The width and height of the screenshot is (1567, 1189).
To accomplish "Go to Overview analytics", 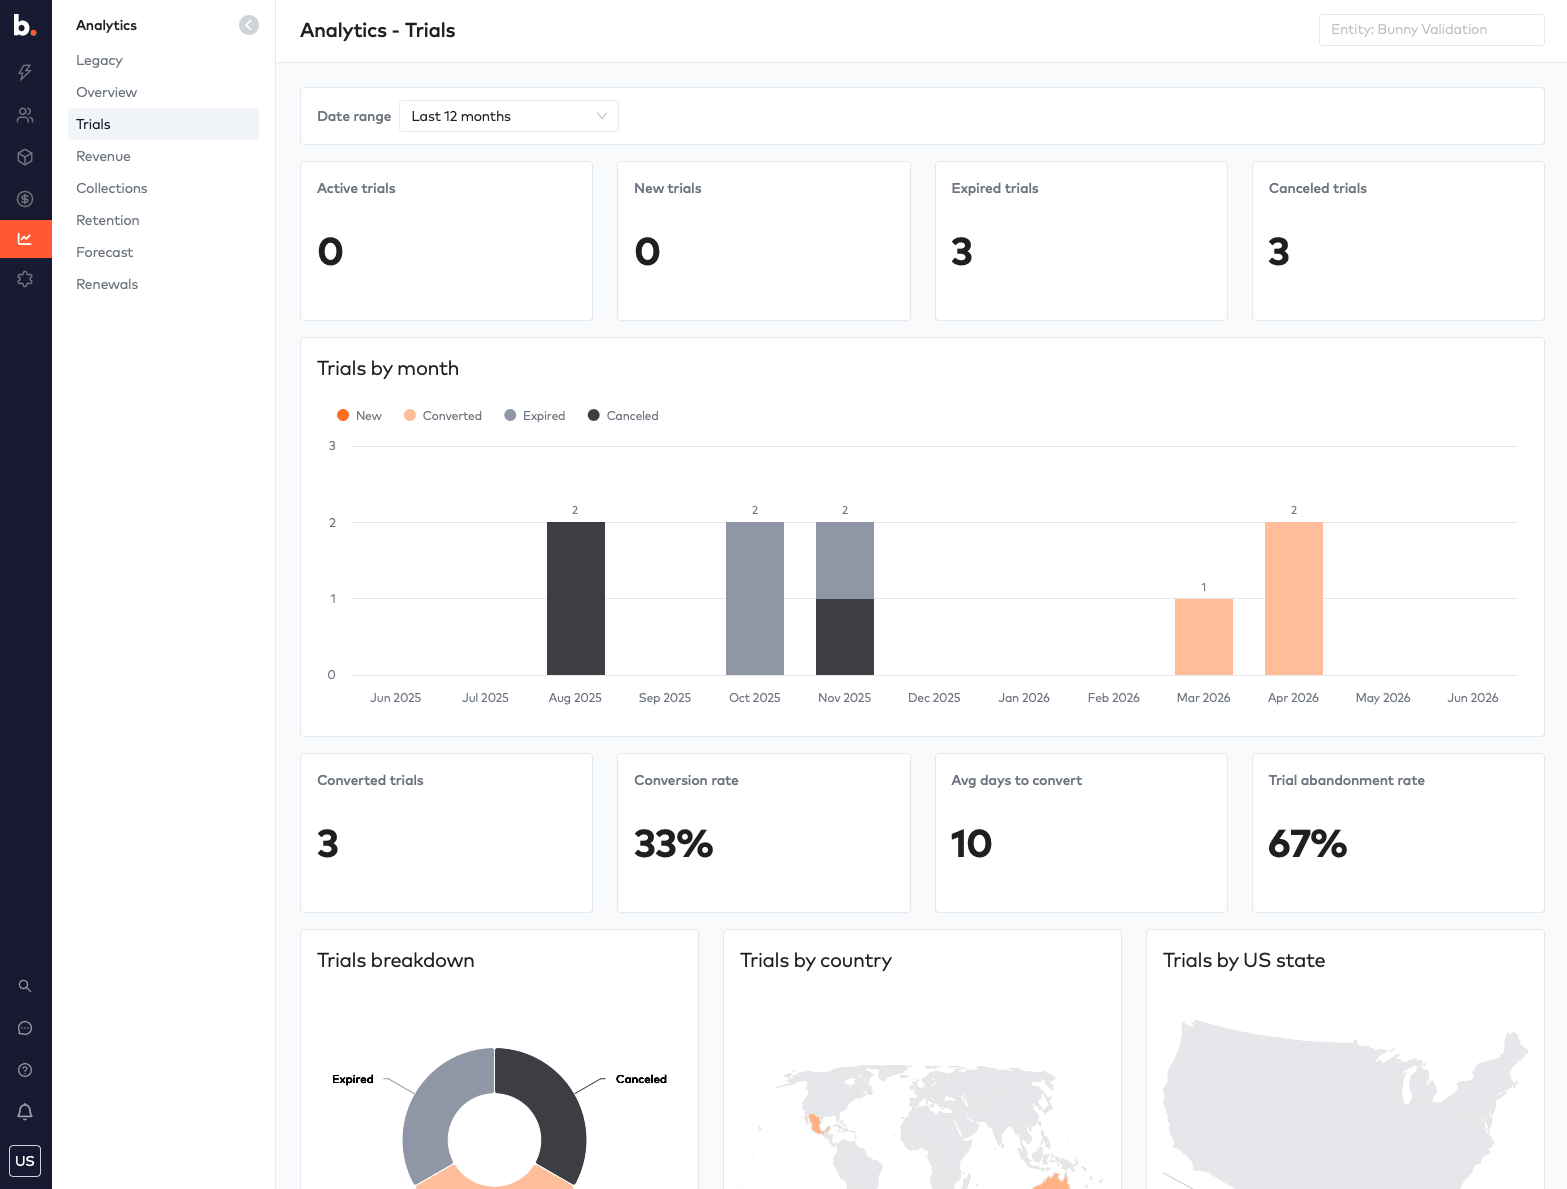I will 106,92.
